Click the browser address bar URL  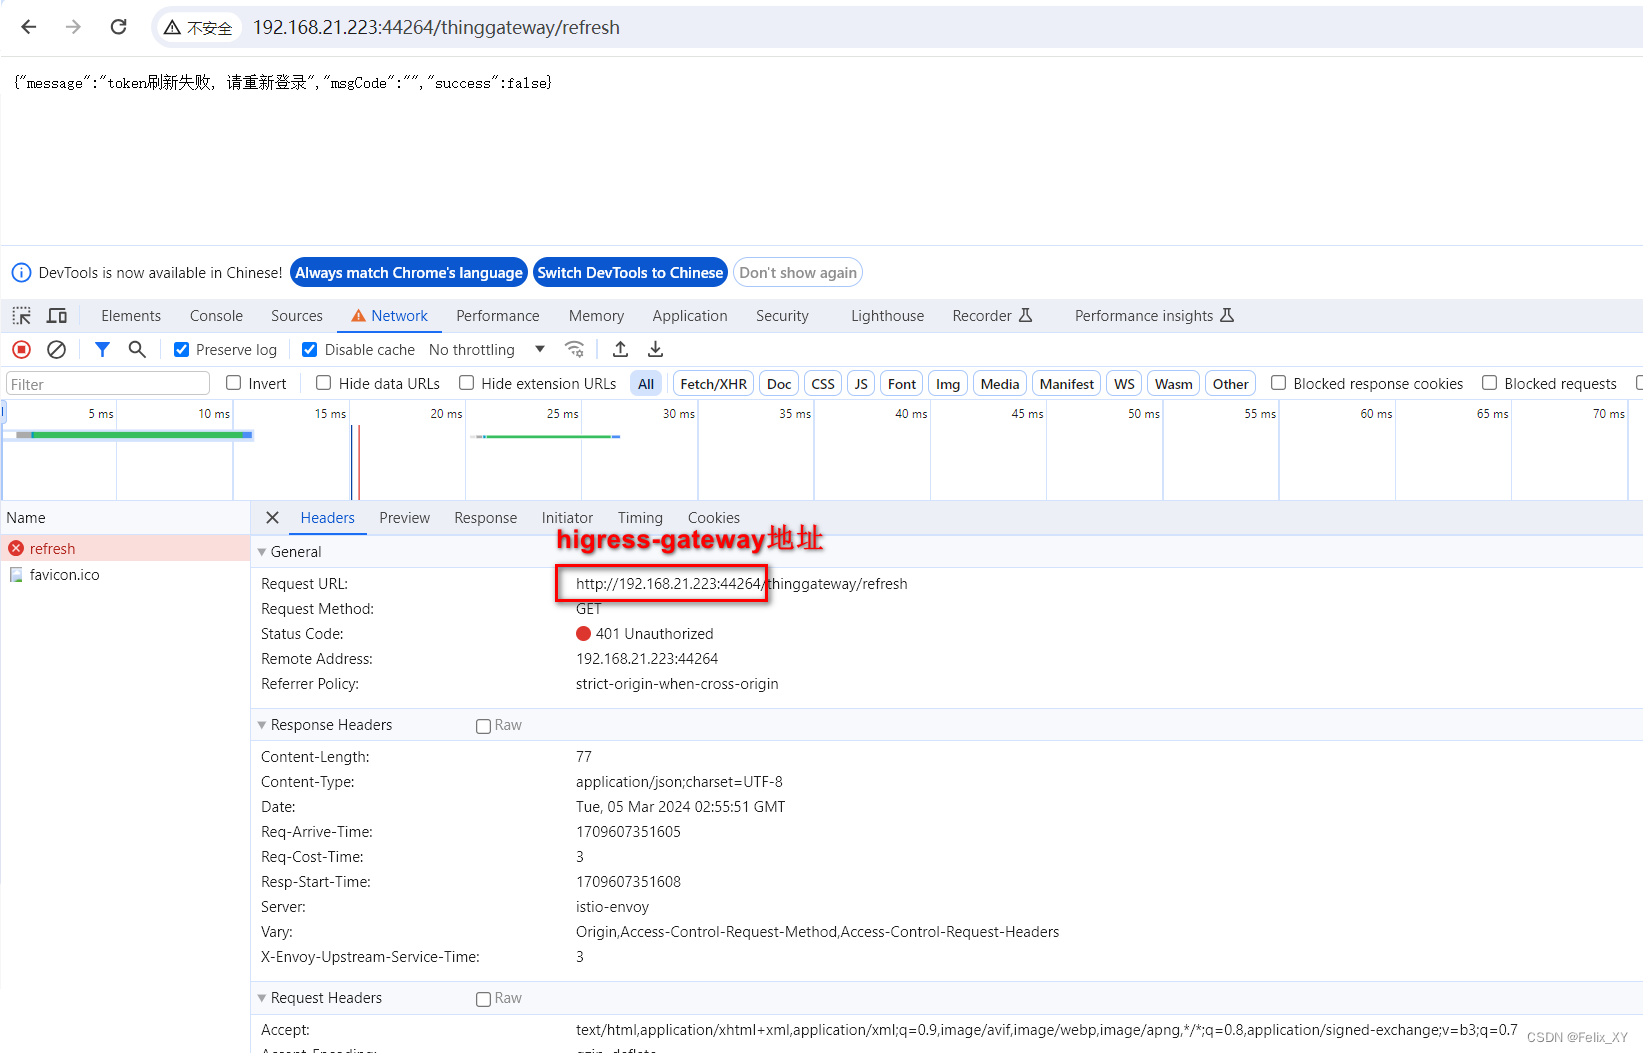tap(436, 28)
